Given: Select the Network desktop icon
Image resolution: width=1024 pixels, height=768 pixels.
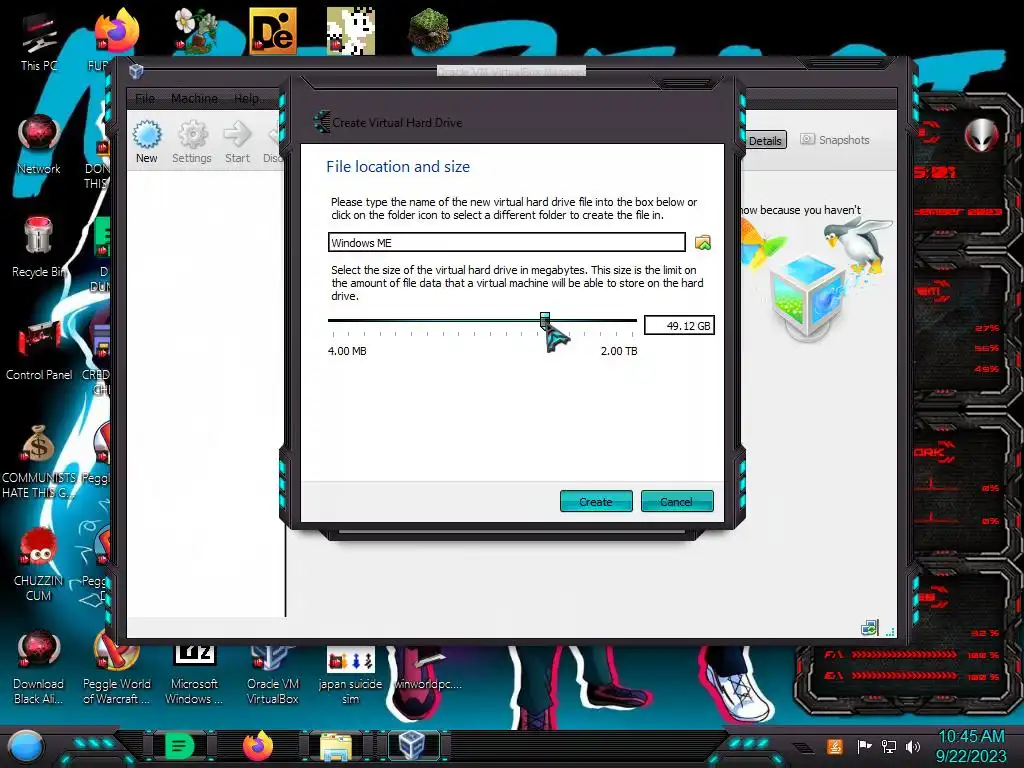Looking at the screenshot, I should pos(39,145).
